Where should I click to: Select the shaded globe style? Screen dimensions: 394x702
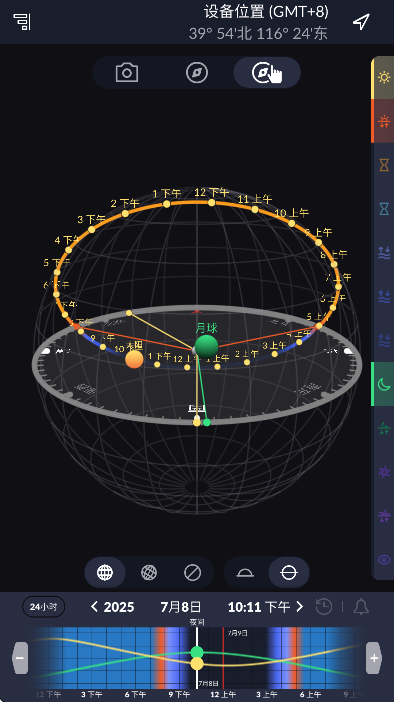pos(149,573)
